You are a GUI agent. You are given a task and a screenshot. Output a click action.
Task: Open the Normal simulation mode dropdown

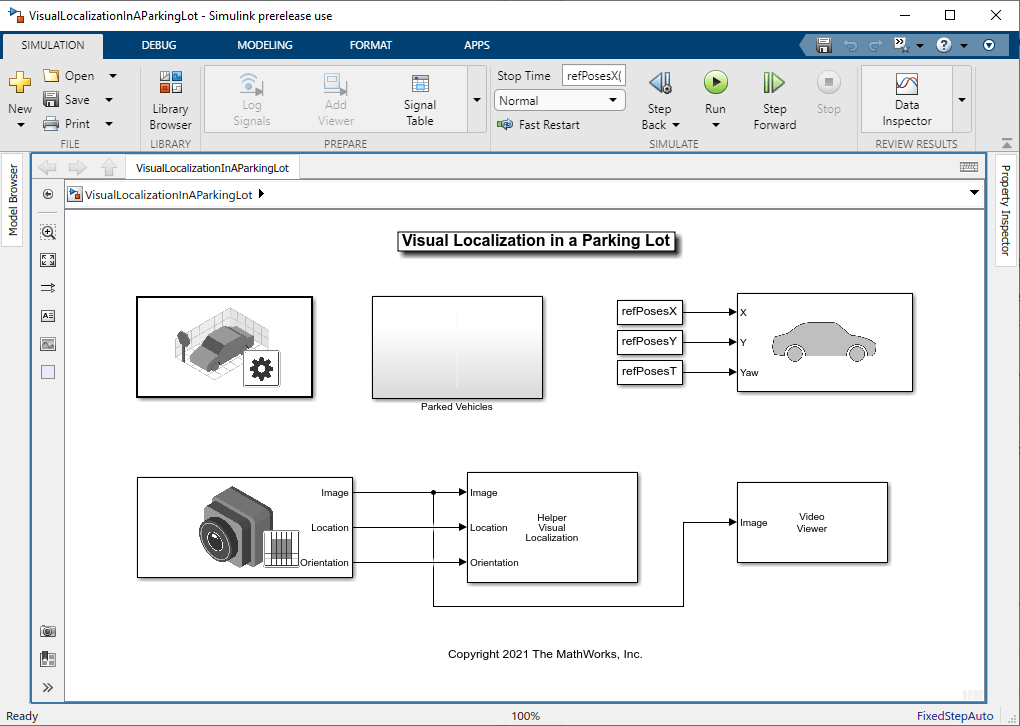(560, 101)
